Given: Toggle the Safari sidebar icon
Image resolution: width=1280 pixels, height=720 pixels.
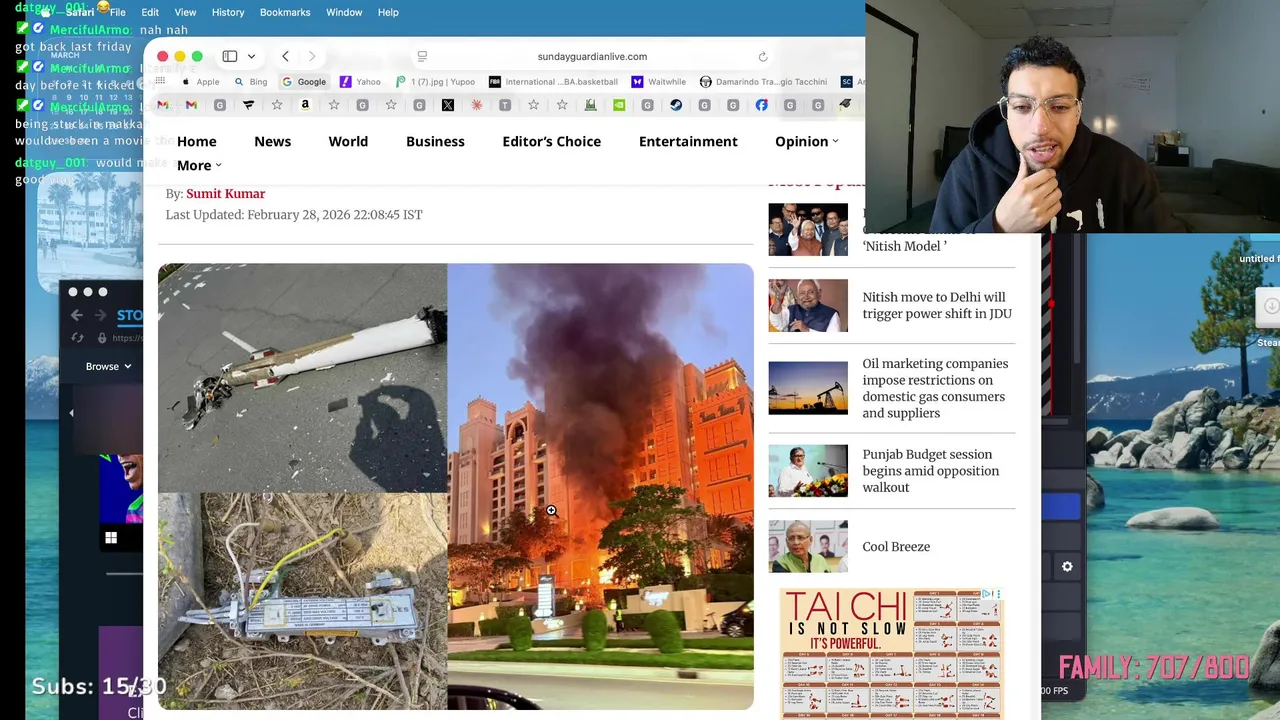Looking at the screenshot, I should (230, 57).
